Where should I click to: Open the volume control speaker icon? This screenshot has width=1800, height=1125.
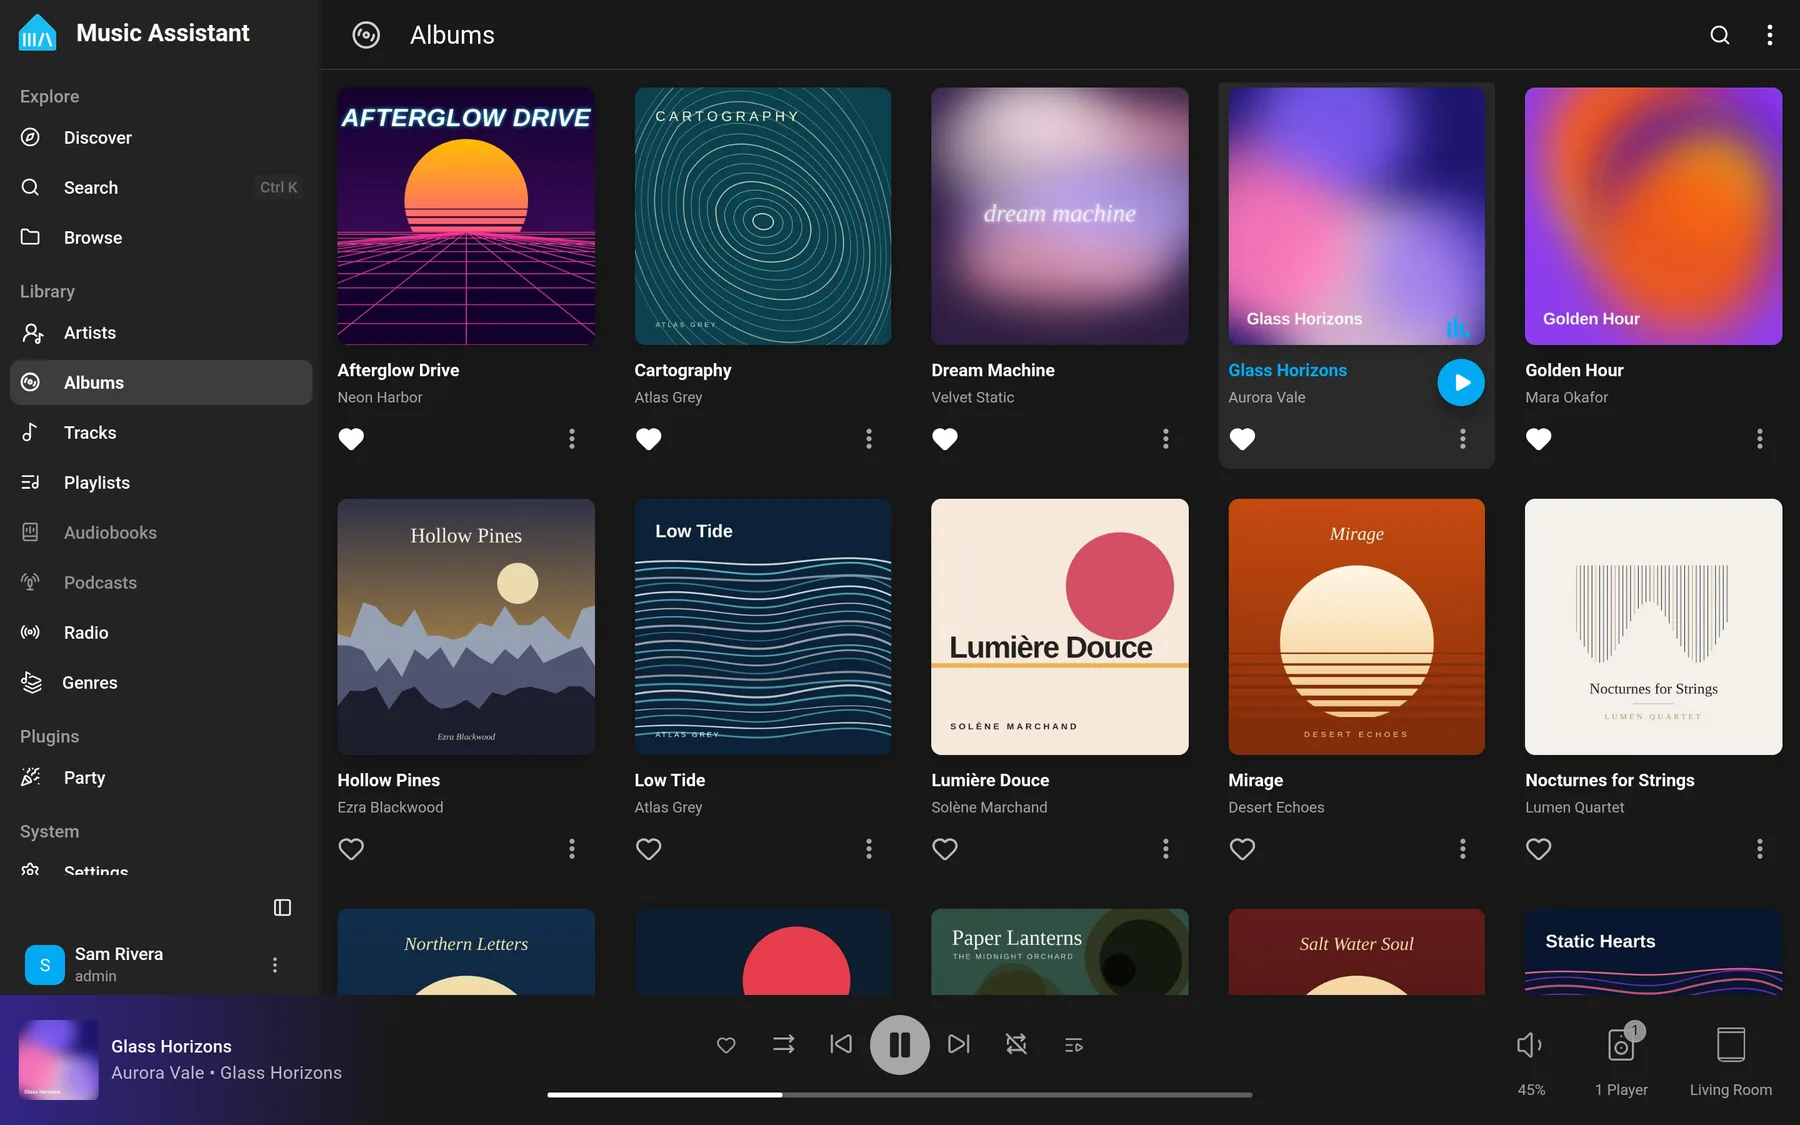tap(1530, 1045)
